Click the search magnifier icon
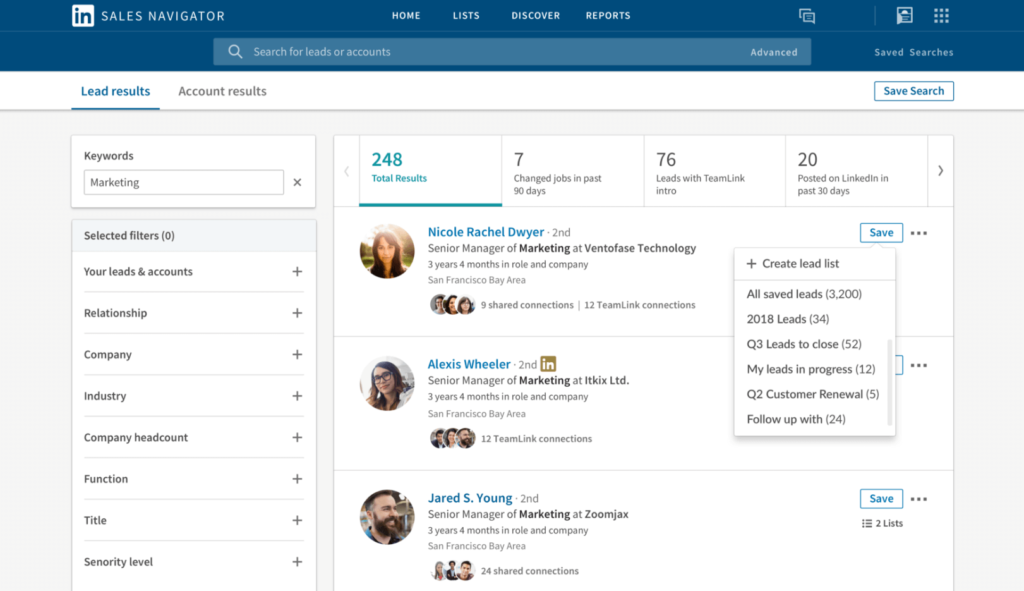The height and width of the screenshot is (591, 1024). point(235,52)
